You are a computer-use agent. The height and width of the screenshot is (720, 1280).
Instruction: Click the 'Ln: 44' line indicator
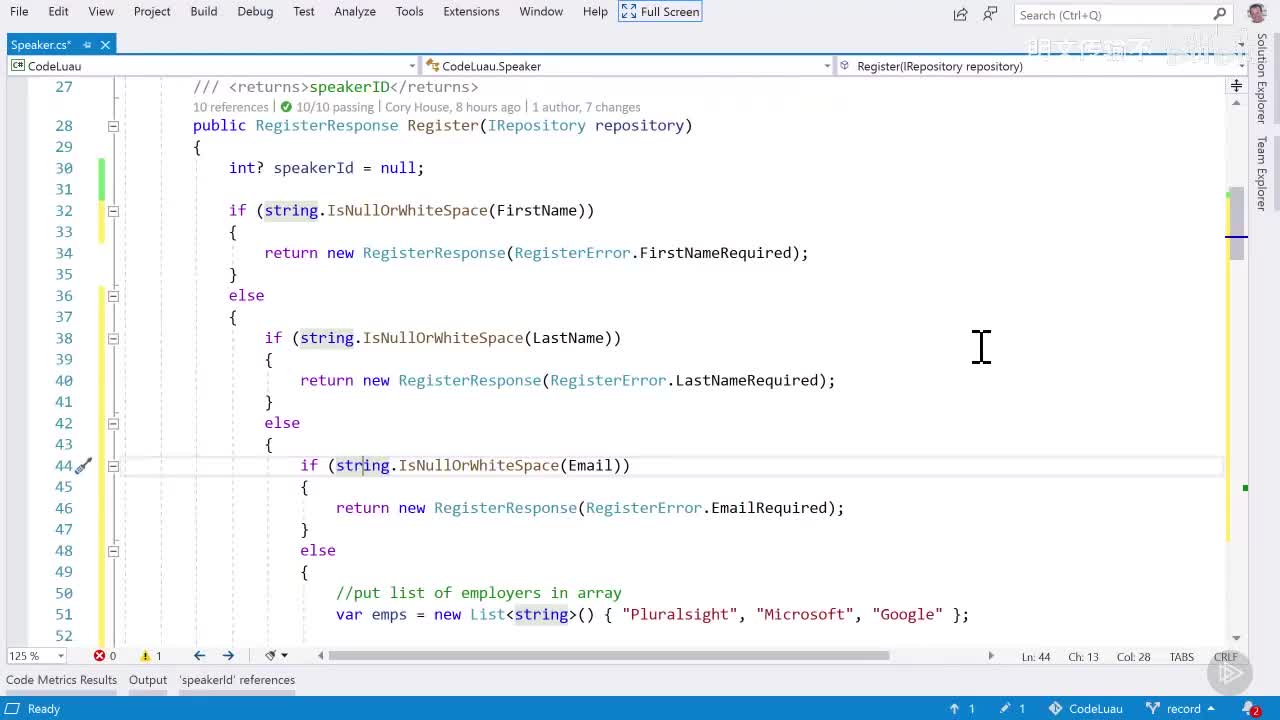click(x=1036, y=657)
